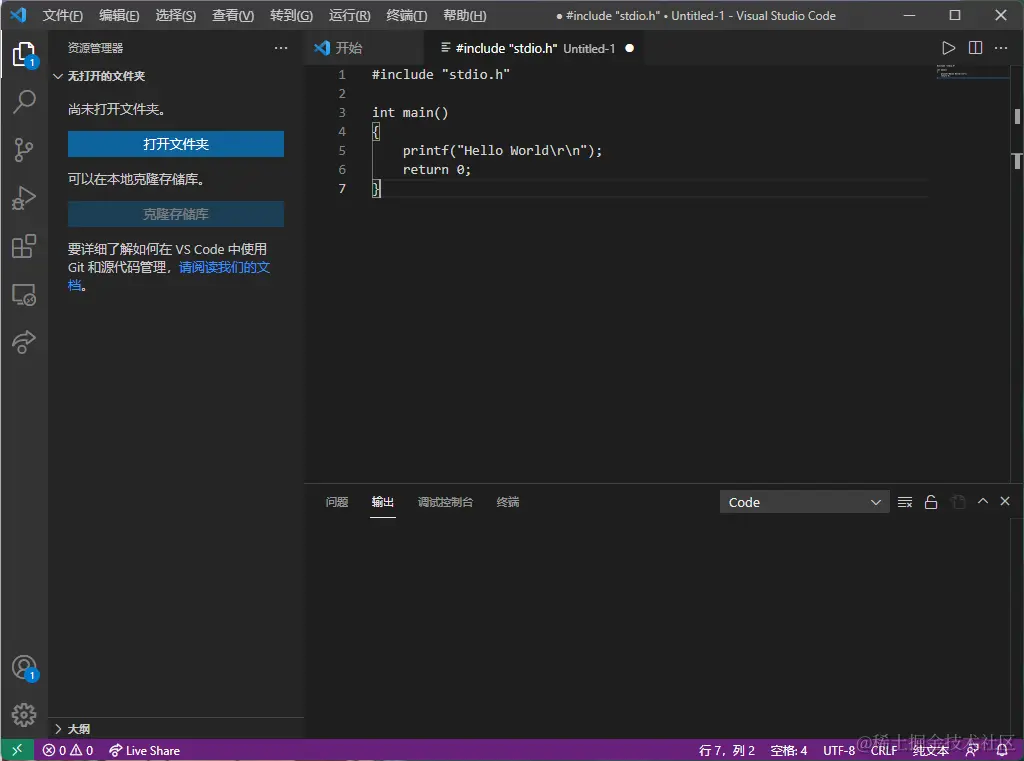
Task: Switch to 调试控制台 panel tab
Action: tap(445, 502)
